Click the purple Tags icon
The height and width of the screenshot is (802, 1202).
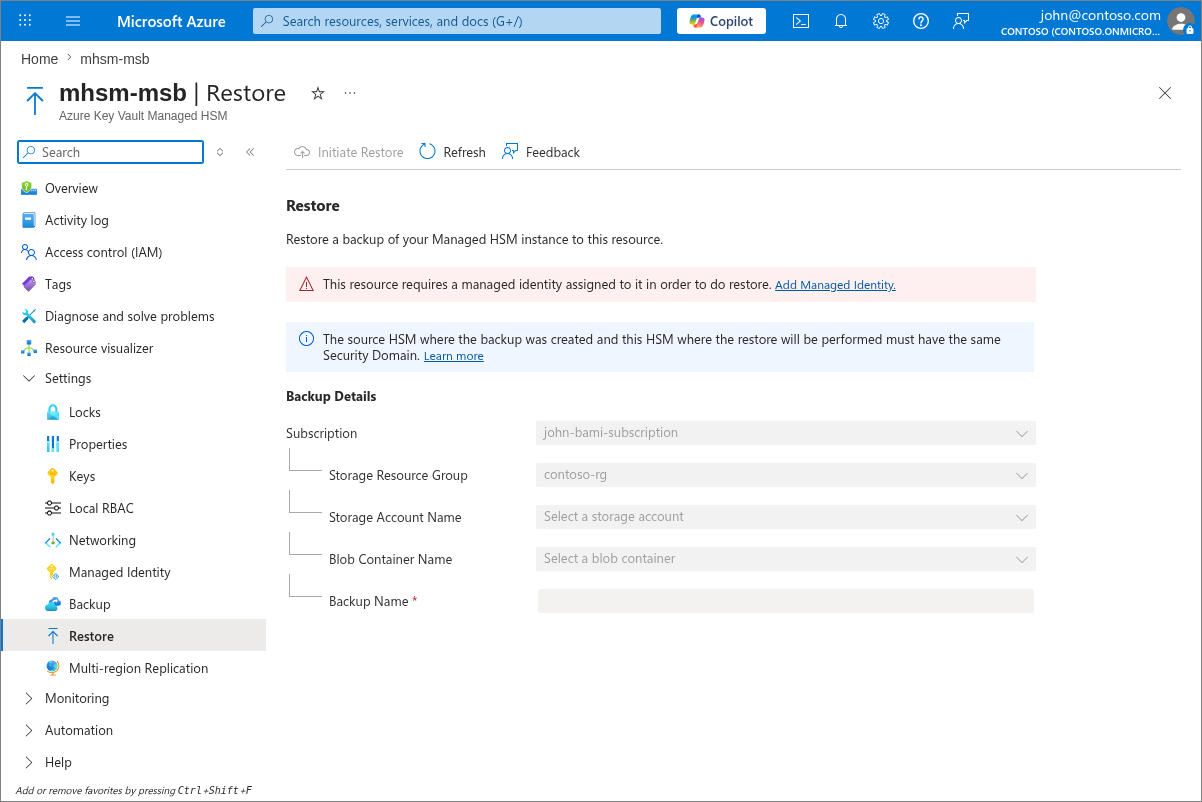(x=28, y=284)
